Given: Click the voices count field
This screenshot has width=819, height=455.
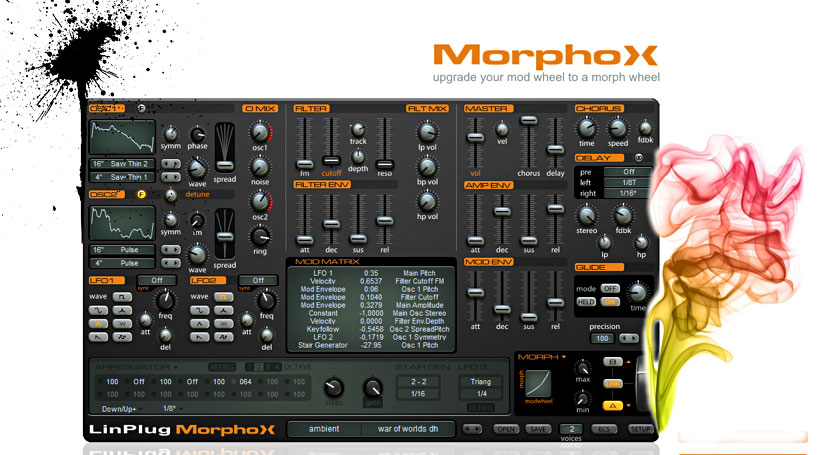Looking at the screenshot, I should 571,429.
